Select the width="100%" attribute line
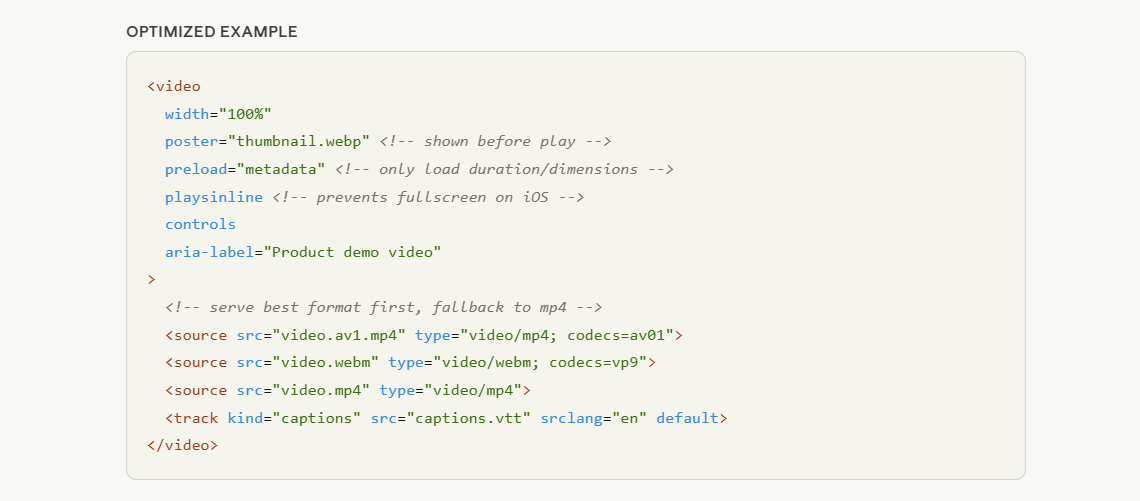 (x=218, y=114)
